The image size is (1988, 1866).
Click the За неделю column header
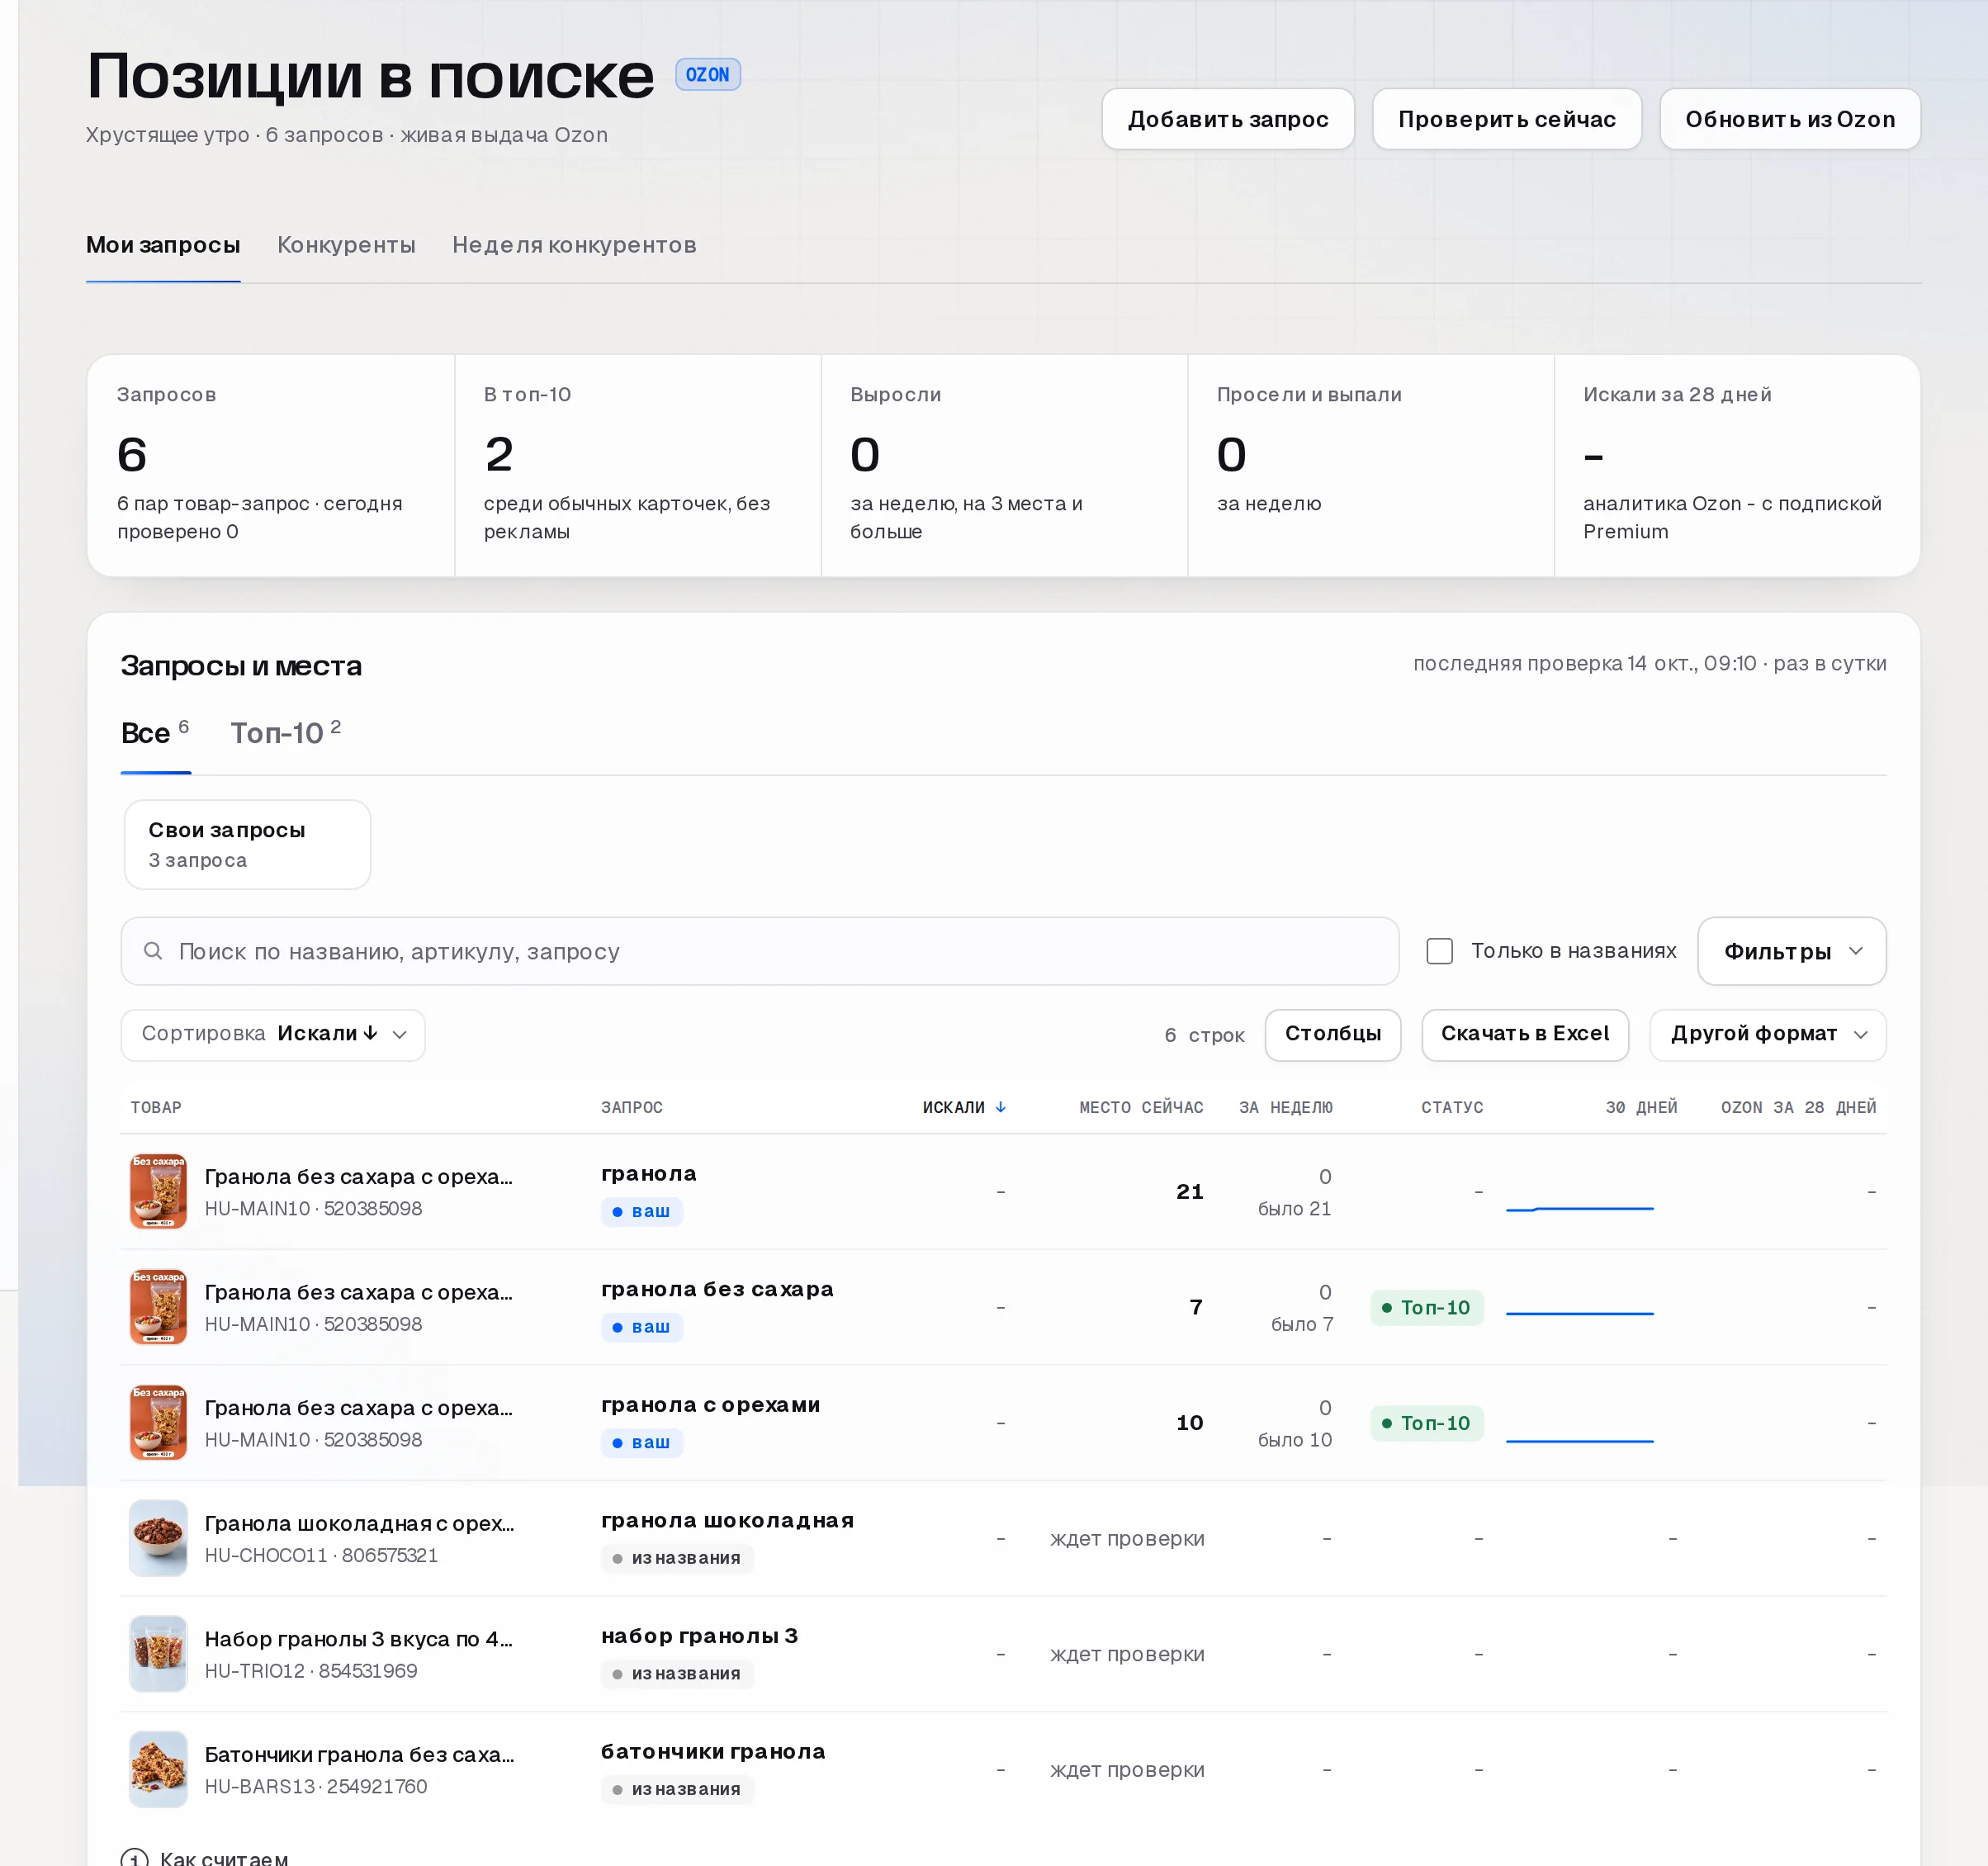(x=1285, y=1107)
